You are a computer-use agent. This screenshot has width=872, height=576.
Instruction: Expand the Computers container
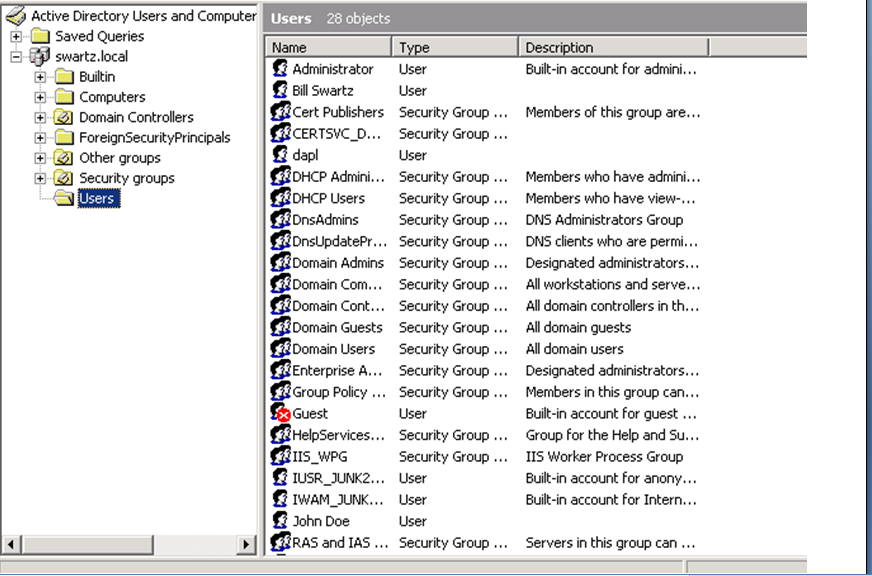[x=40, y=97]
